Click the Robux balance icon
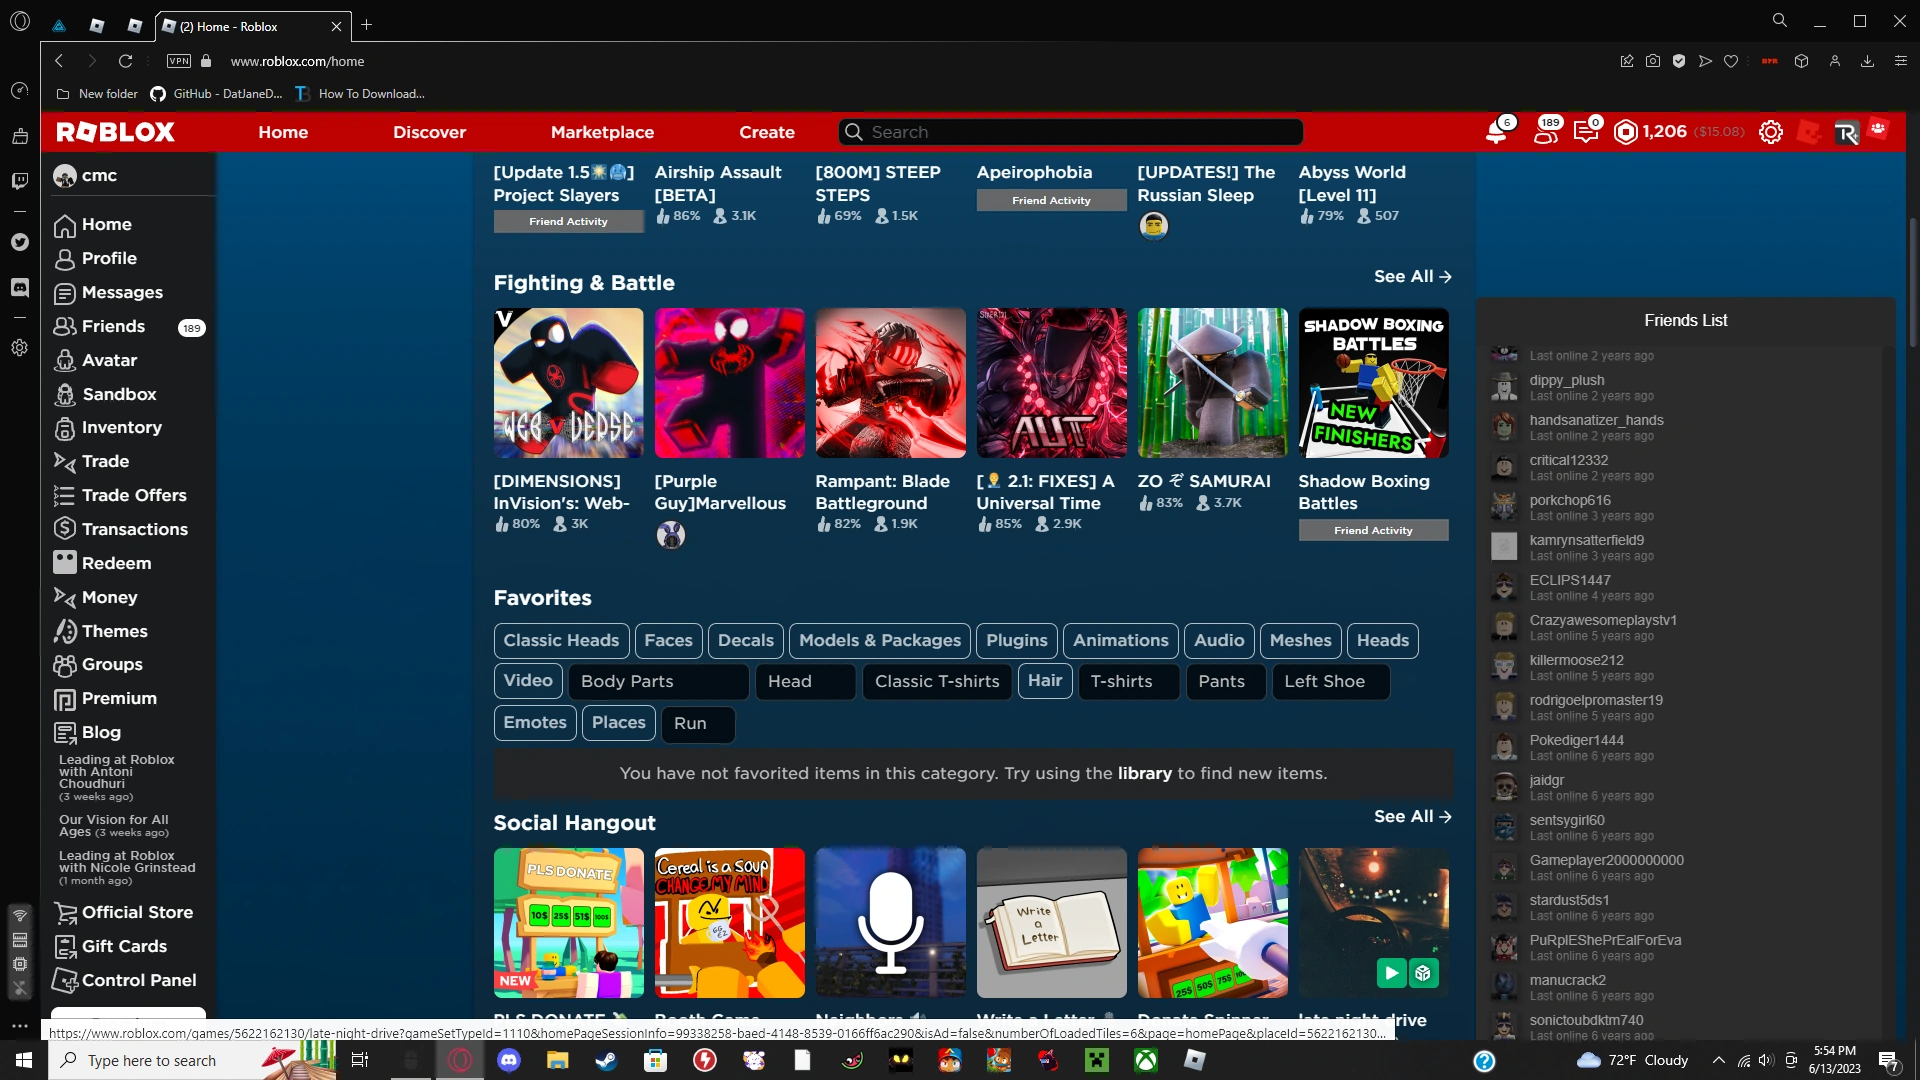The image size is (1920, 1080). pyautogui.click(x=1626, y=132)
